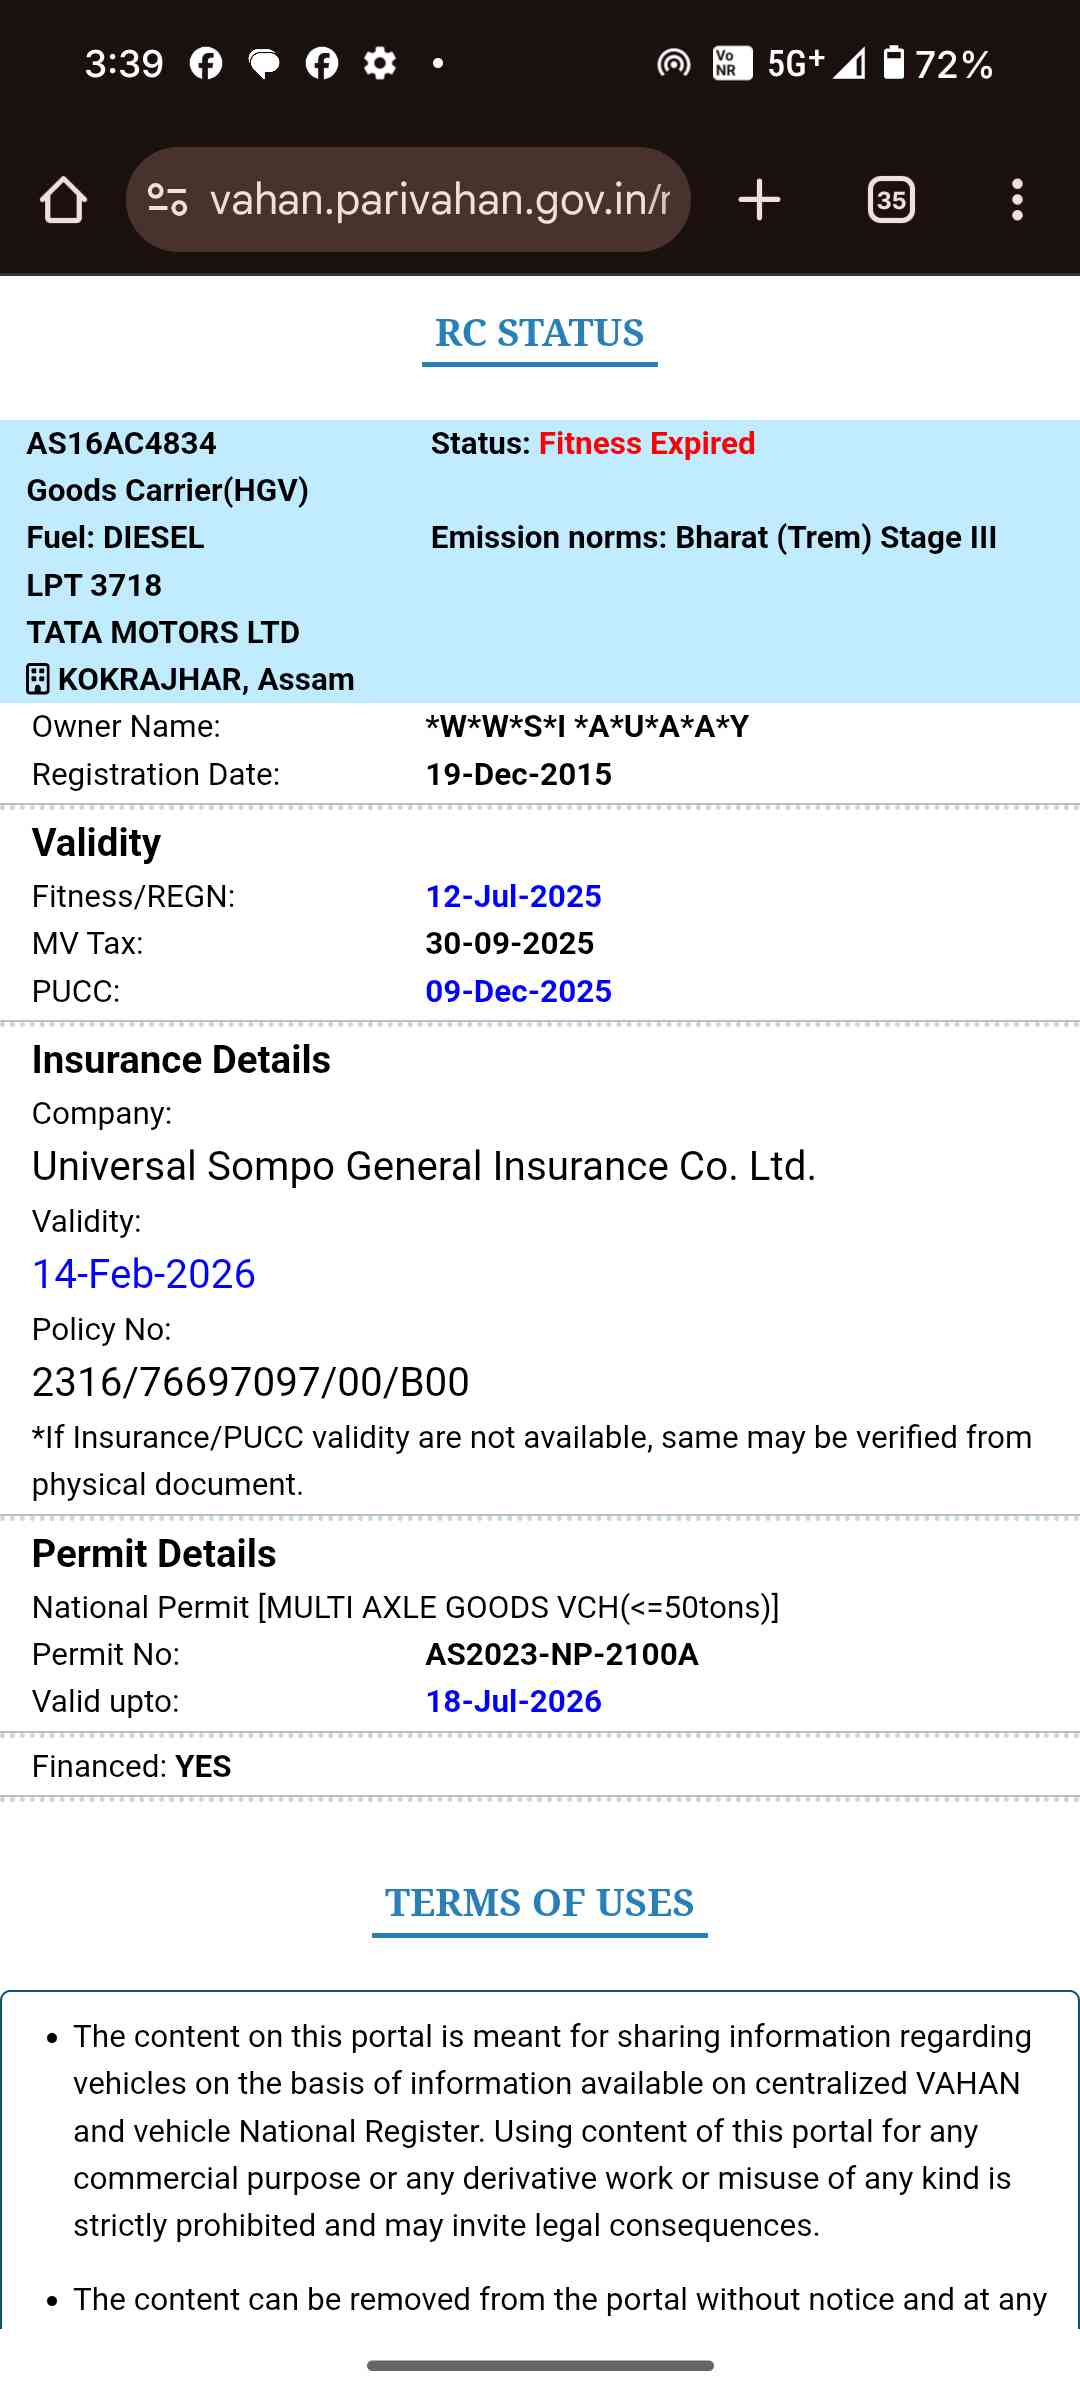
Task: Tap the RC STATUS heading
Action: coord(539,333)
